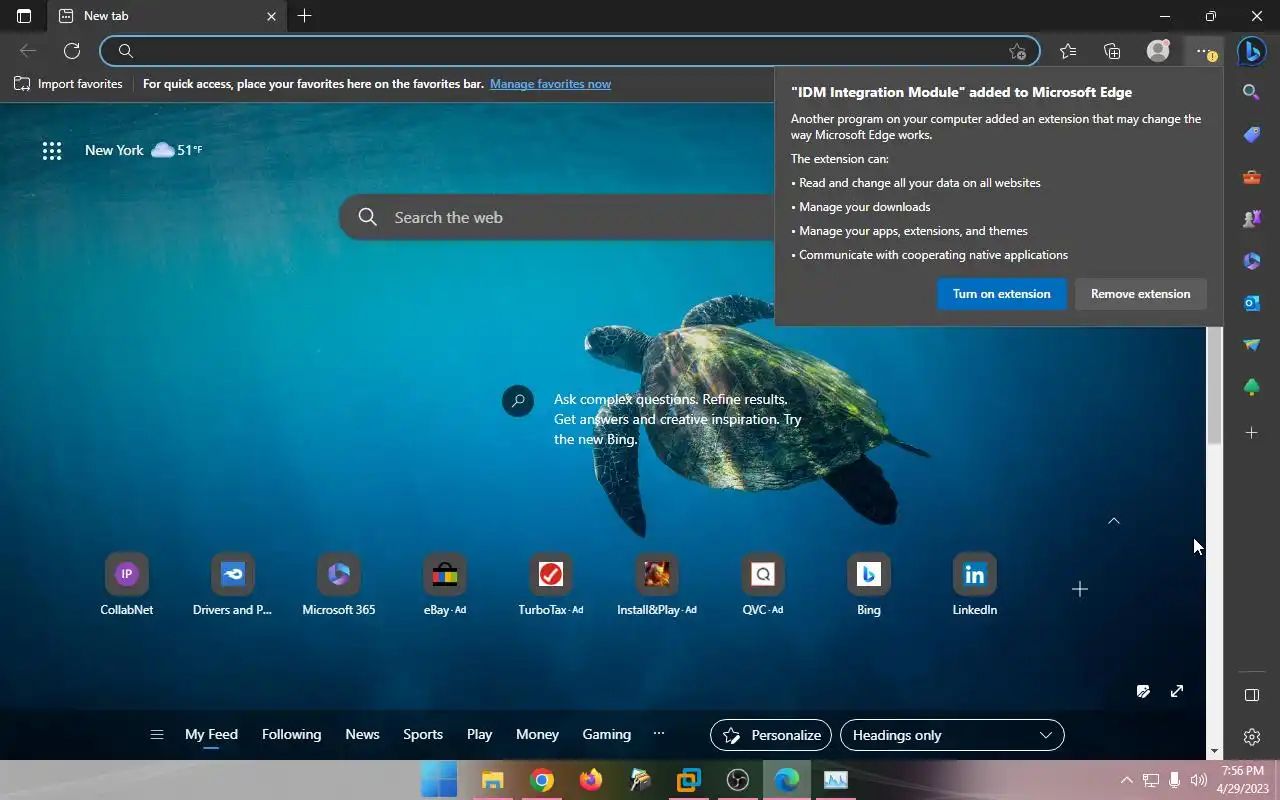Viewport: 1280px width, 800px height.
Task: Open the profile avatar
Action: click(1158, 51)
